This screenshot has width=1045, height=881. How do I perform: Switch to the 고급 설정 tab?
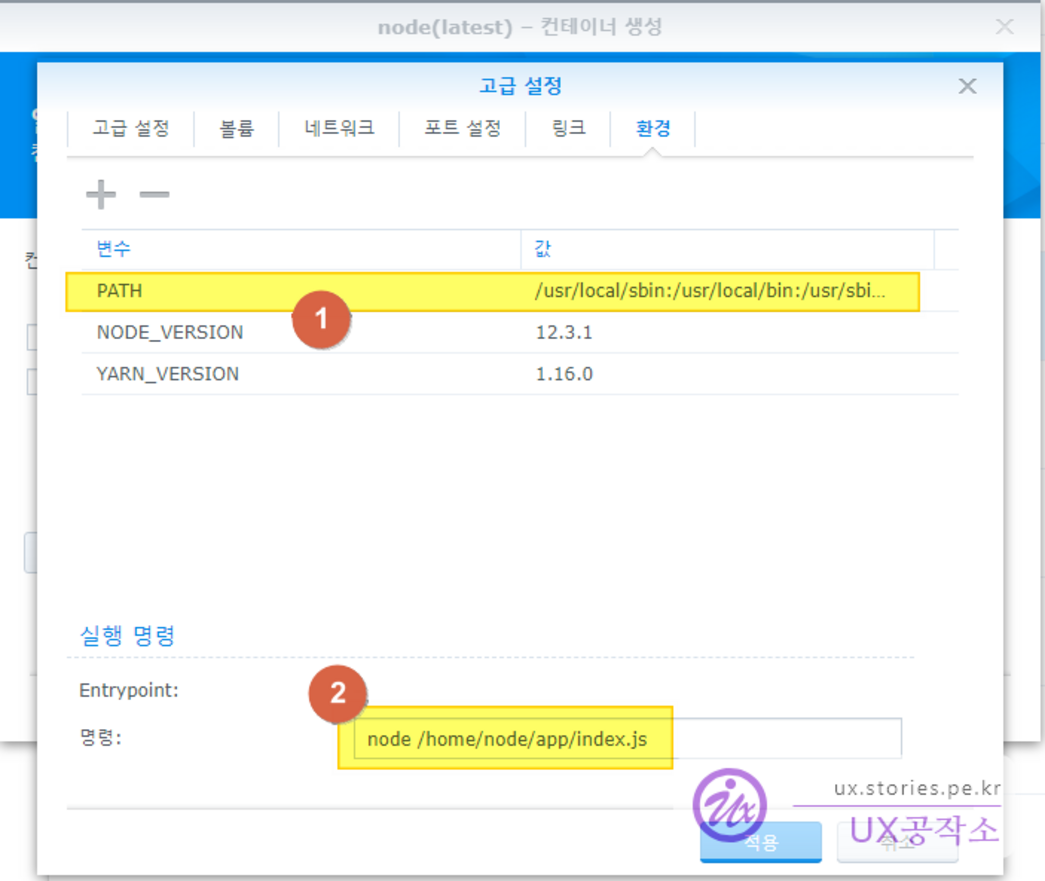(x=130, y=128)
